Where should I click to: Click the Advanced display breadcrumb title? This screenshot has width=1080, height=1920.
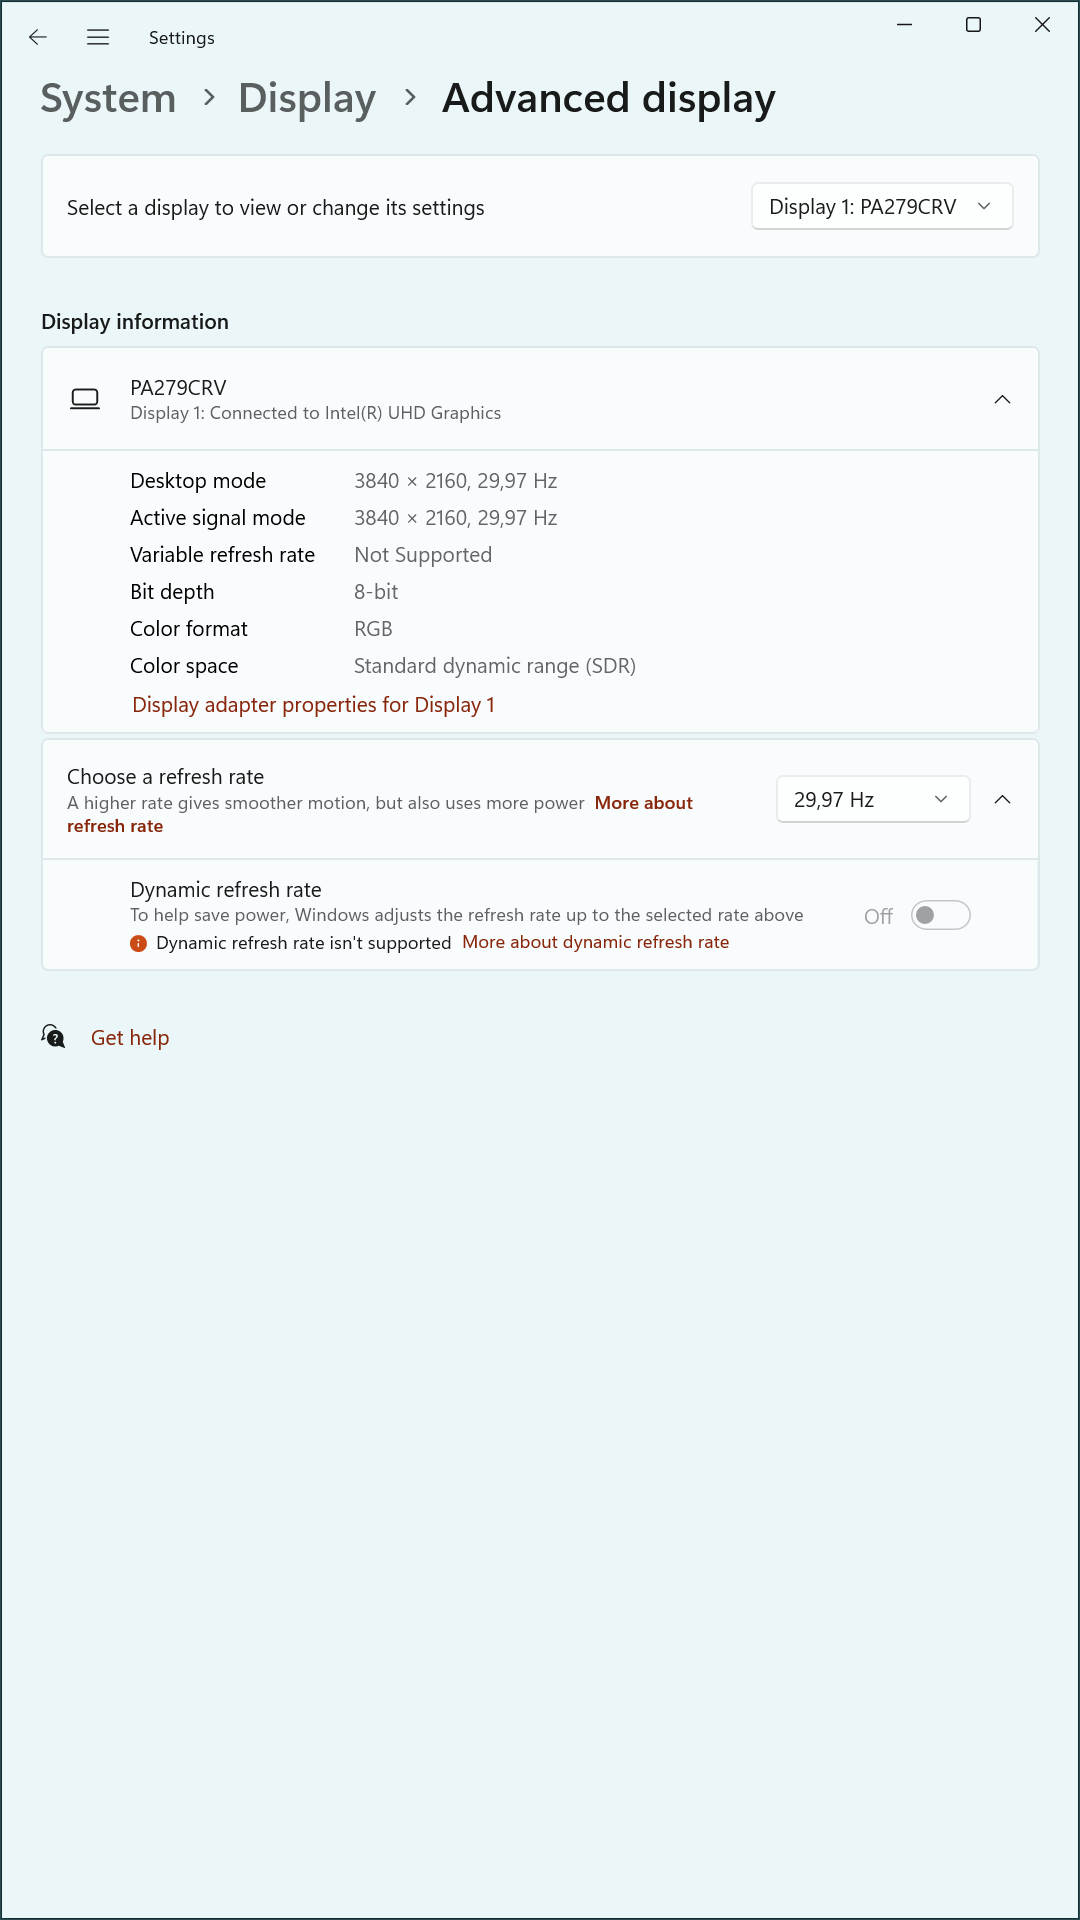click(609, 98)
